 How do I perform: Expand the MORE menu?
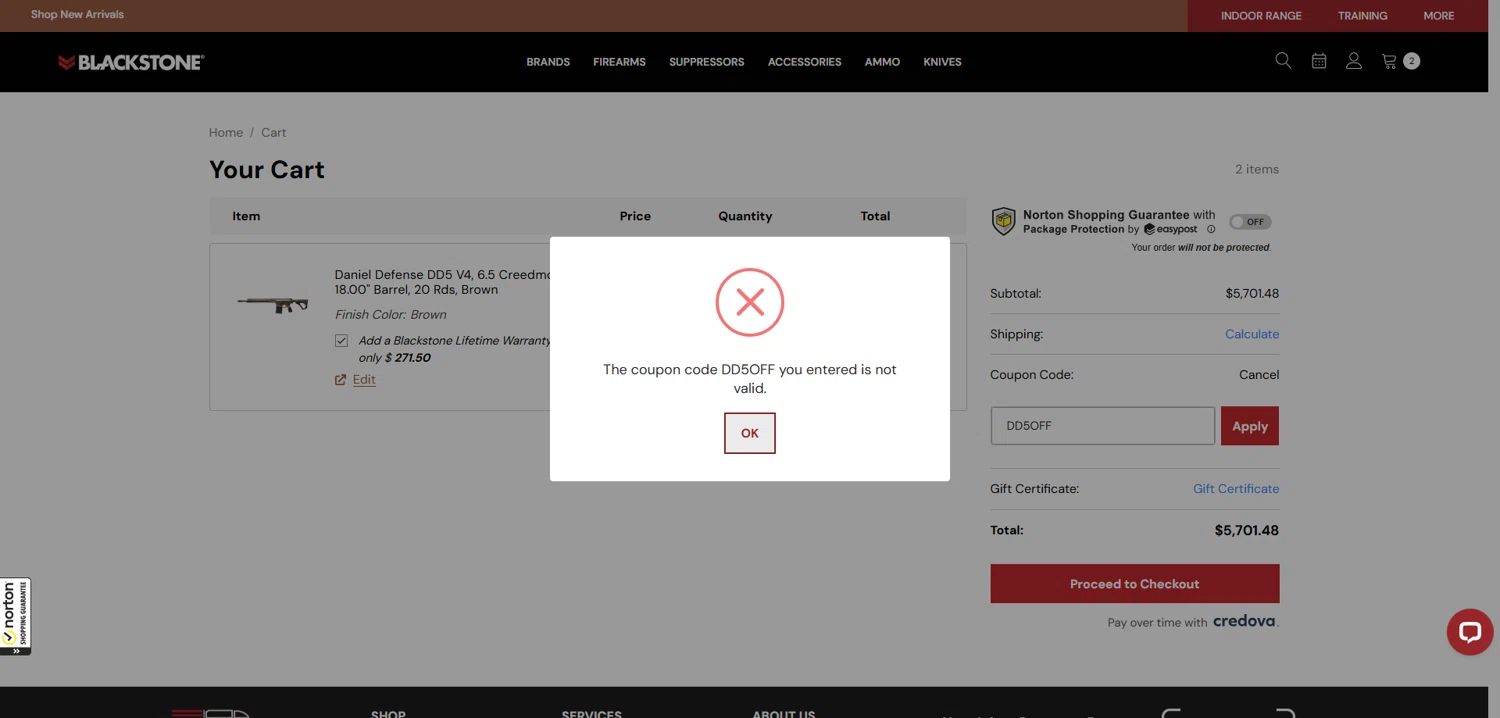(x=1439, y=16)
